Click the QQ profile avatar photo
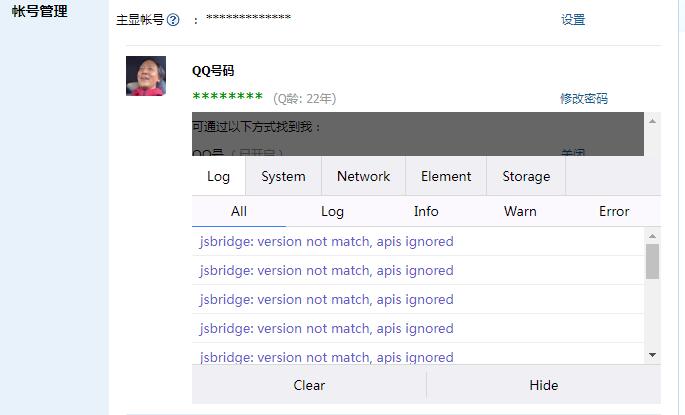685x415 pixels. click(146, 76)
